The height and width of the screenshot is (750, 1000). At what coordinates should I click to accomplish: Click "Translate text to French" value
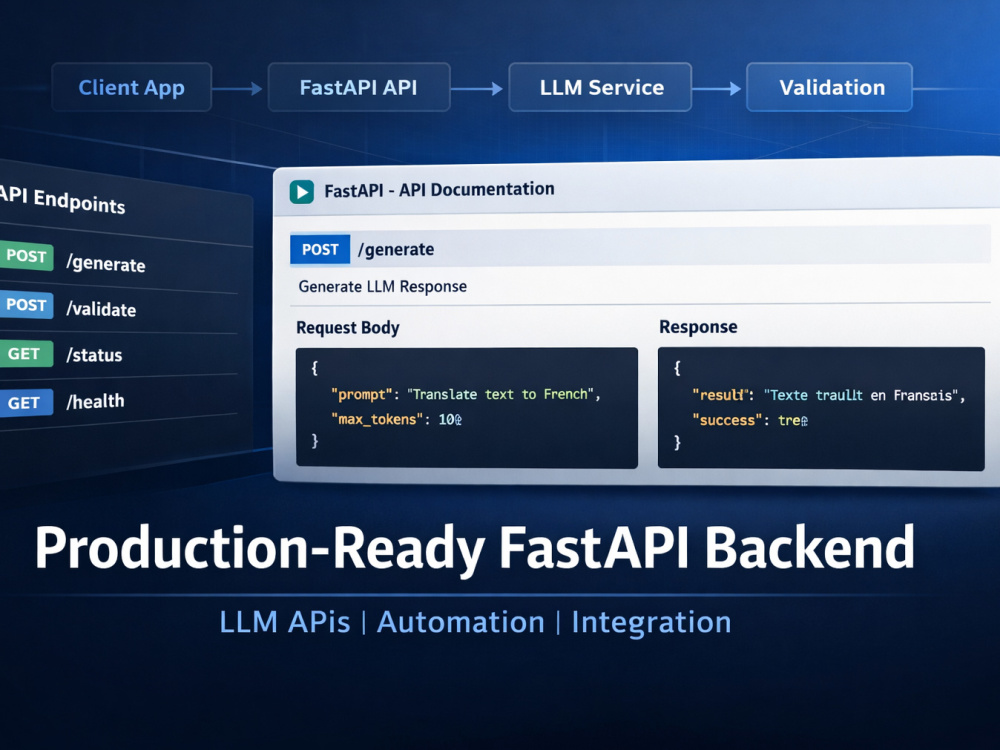(x=501, y=394)
